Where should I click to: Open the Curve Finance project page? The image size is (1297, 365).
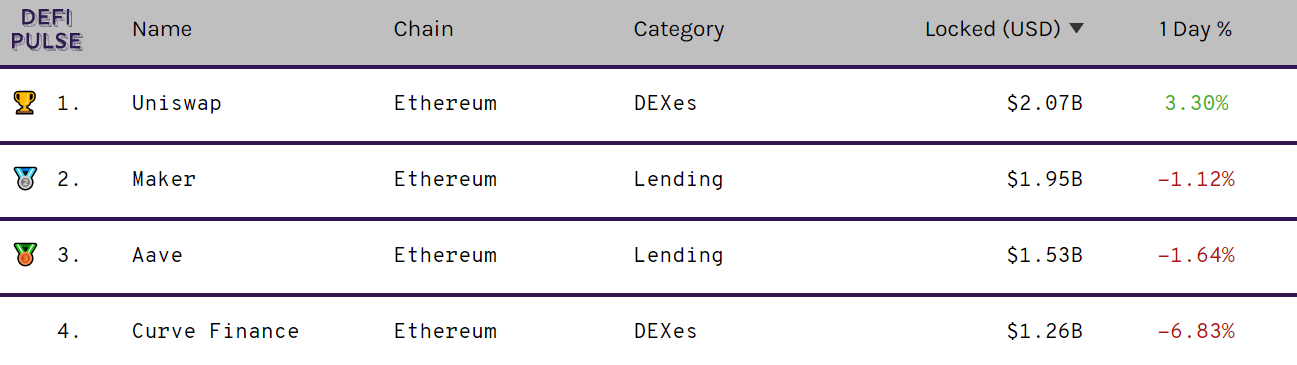[216, 331]
